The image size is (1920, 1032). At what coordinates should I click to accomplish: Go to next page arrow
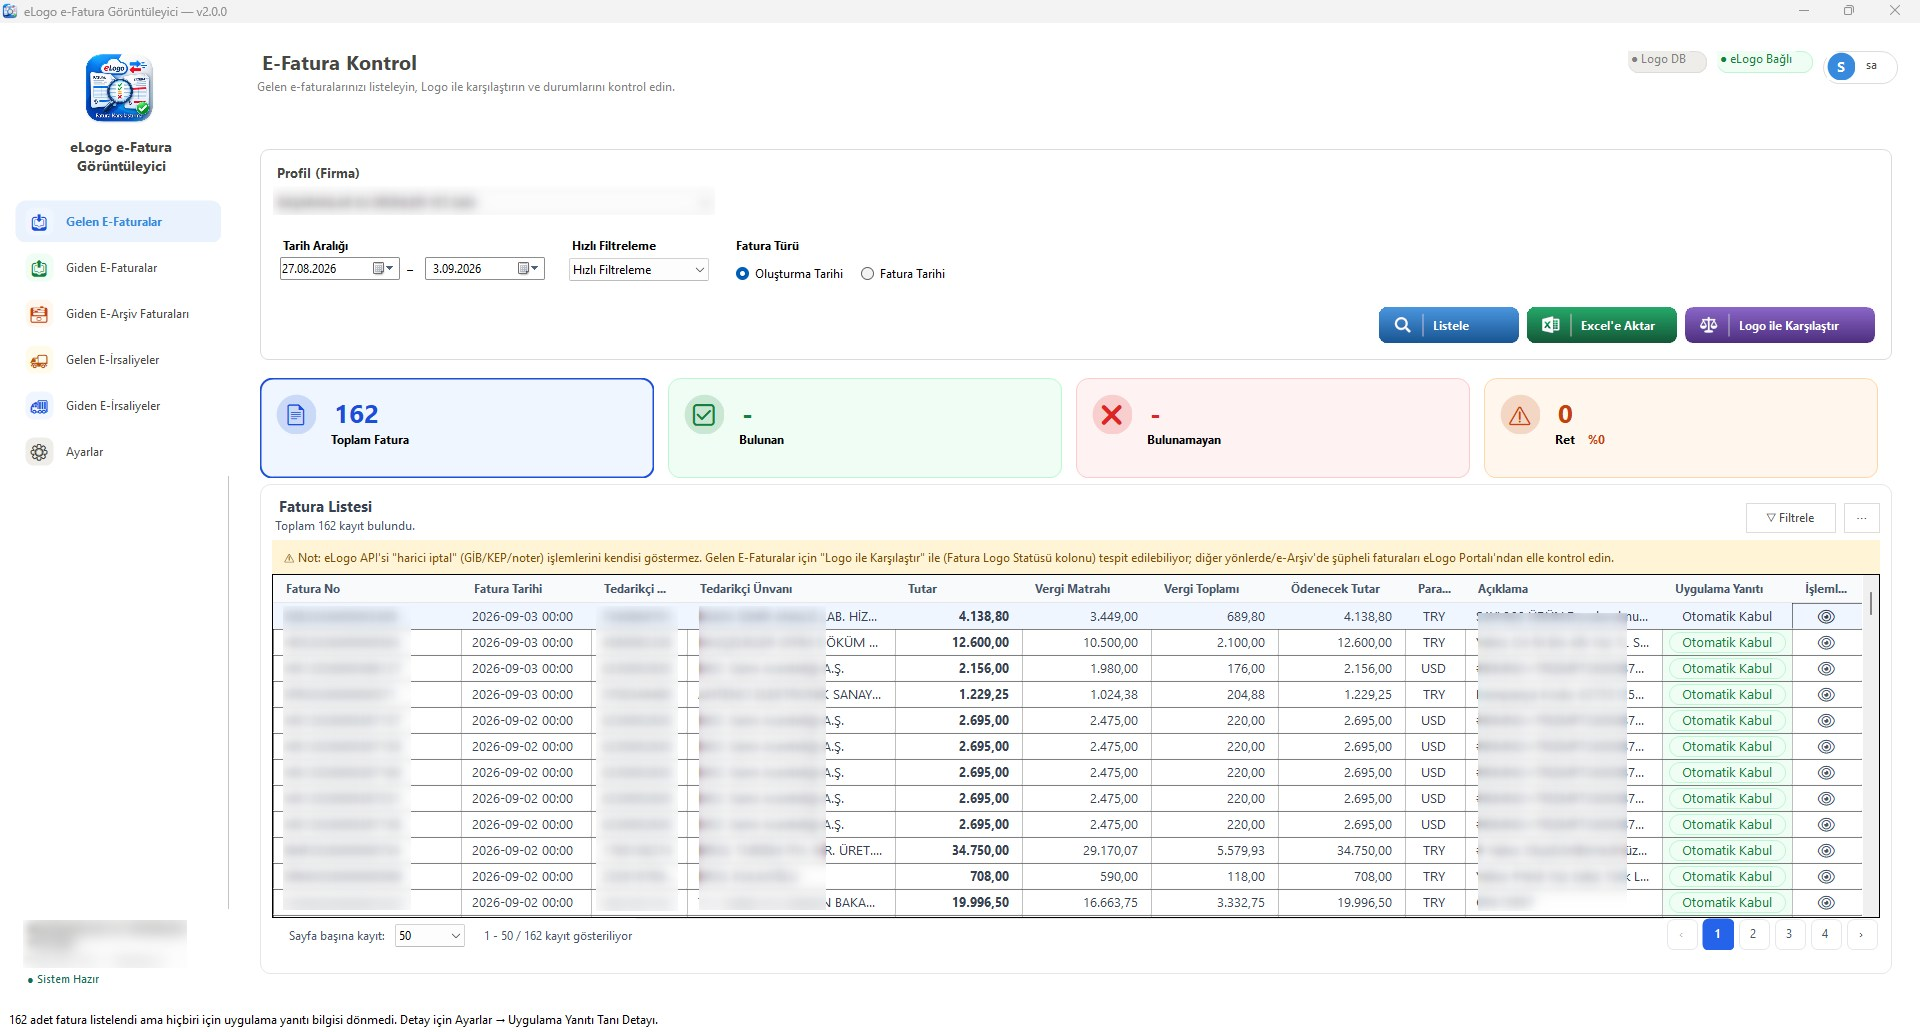[x=1861, y=934]
